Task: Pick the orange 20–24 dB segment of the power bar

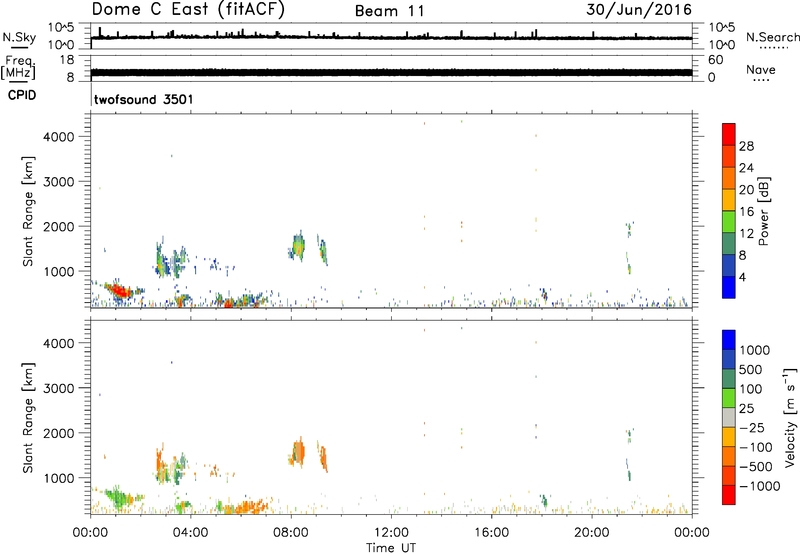Action: 729,178
